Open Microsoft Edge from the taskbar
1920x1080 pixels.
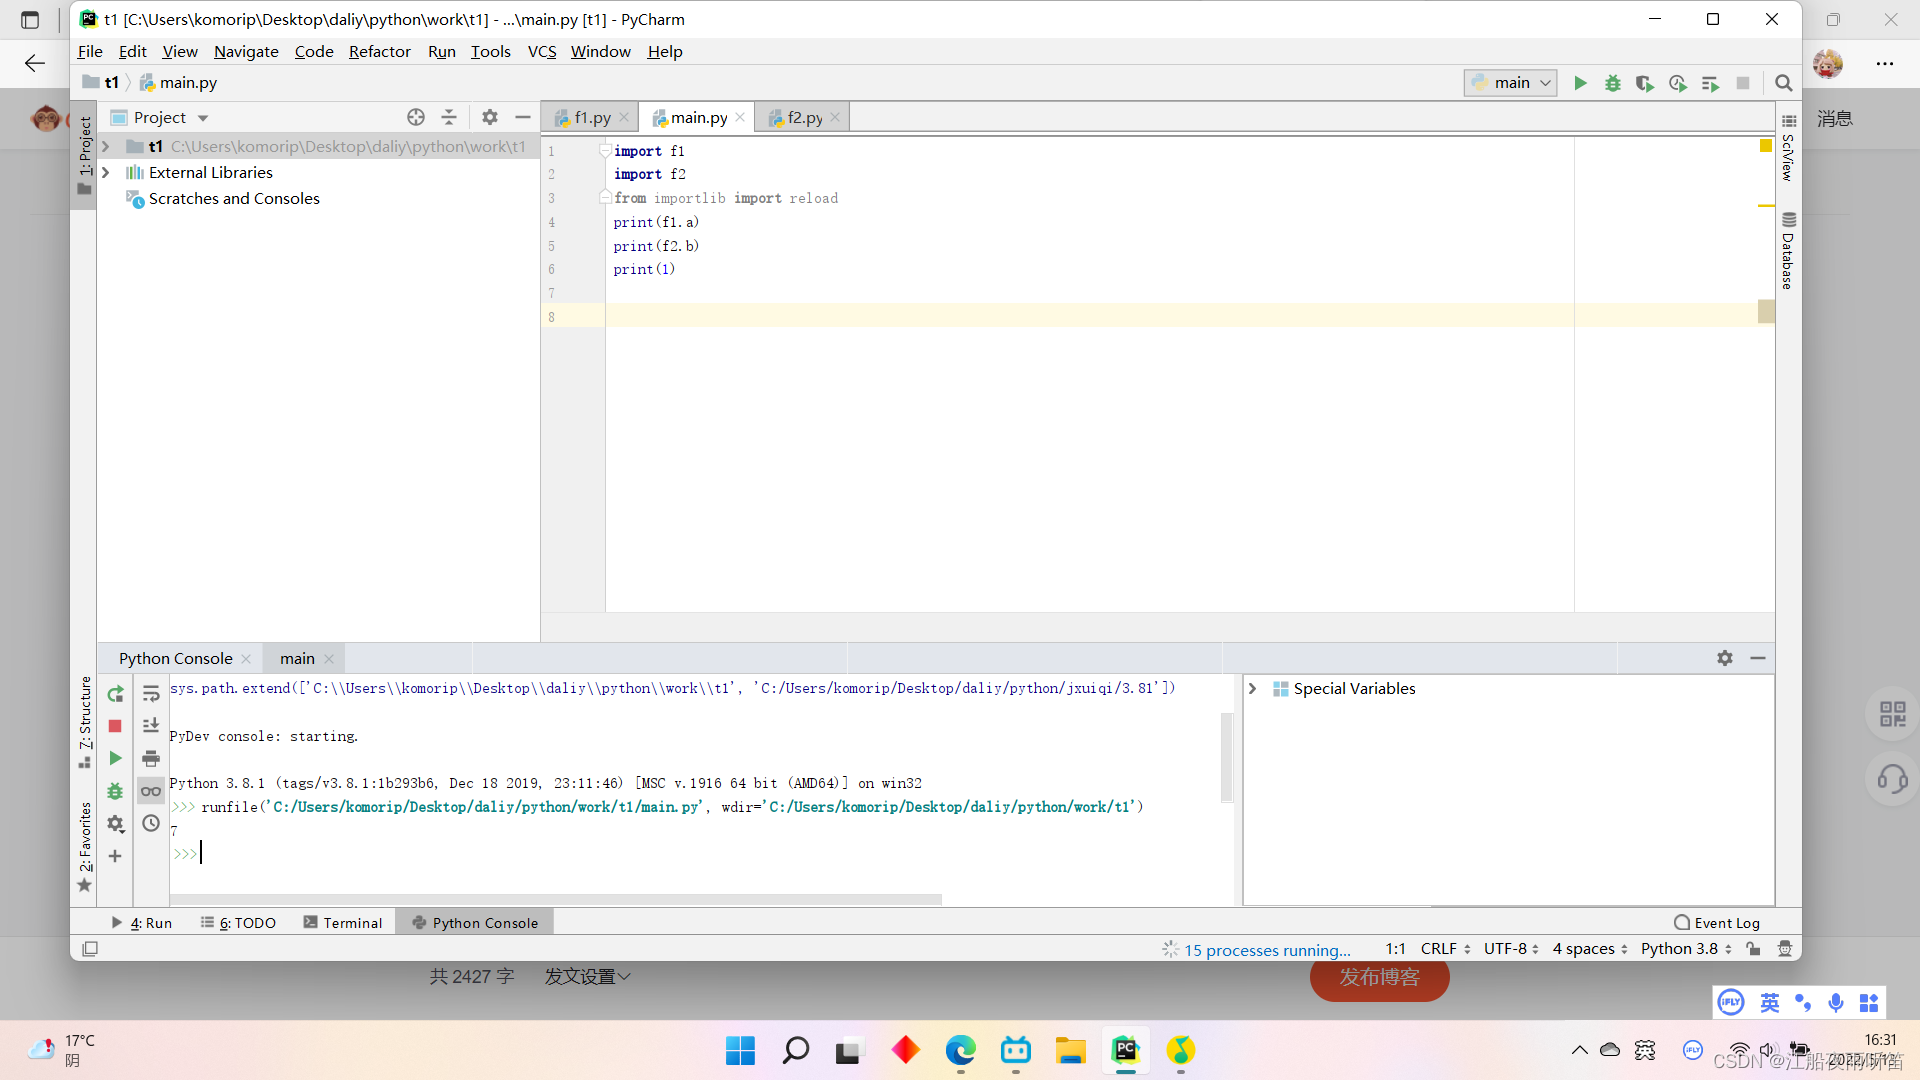960,1050
